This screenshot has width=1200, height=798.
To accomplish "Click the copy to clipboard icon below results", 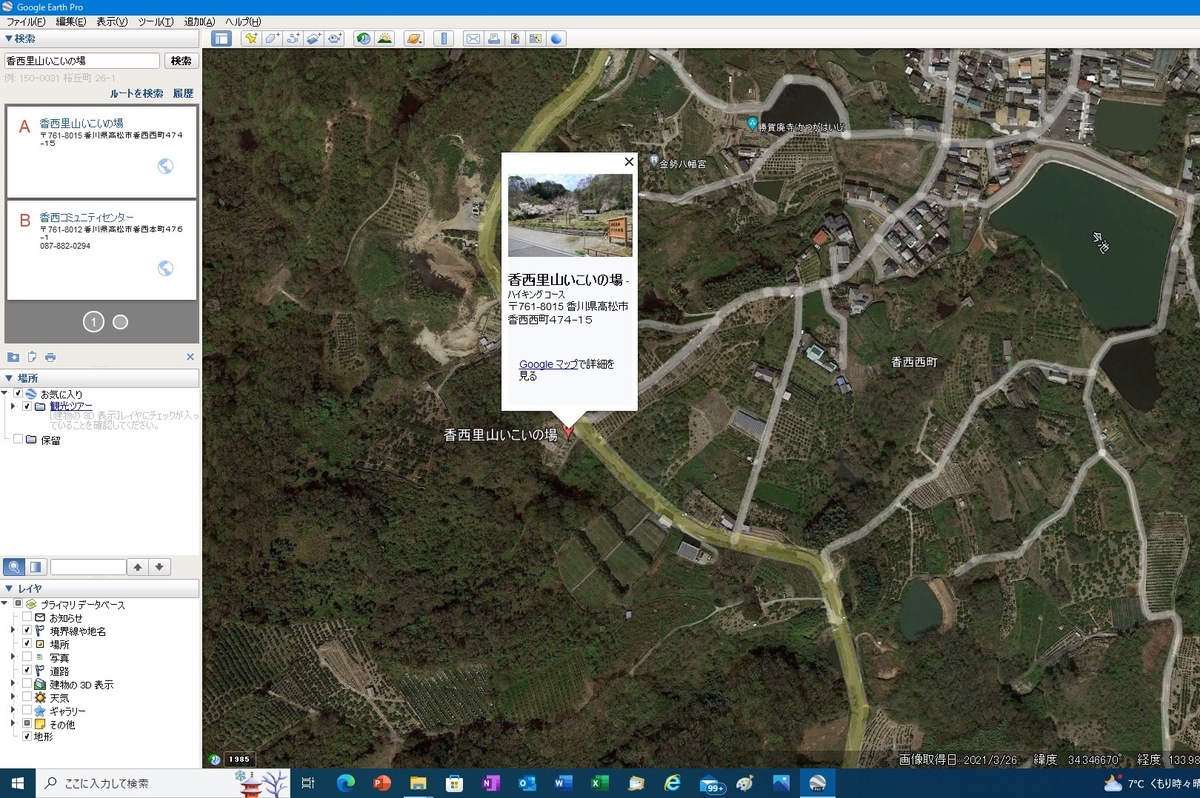I will (32, 357).
